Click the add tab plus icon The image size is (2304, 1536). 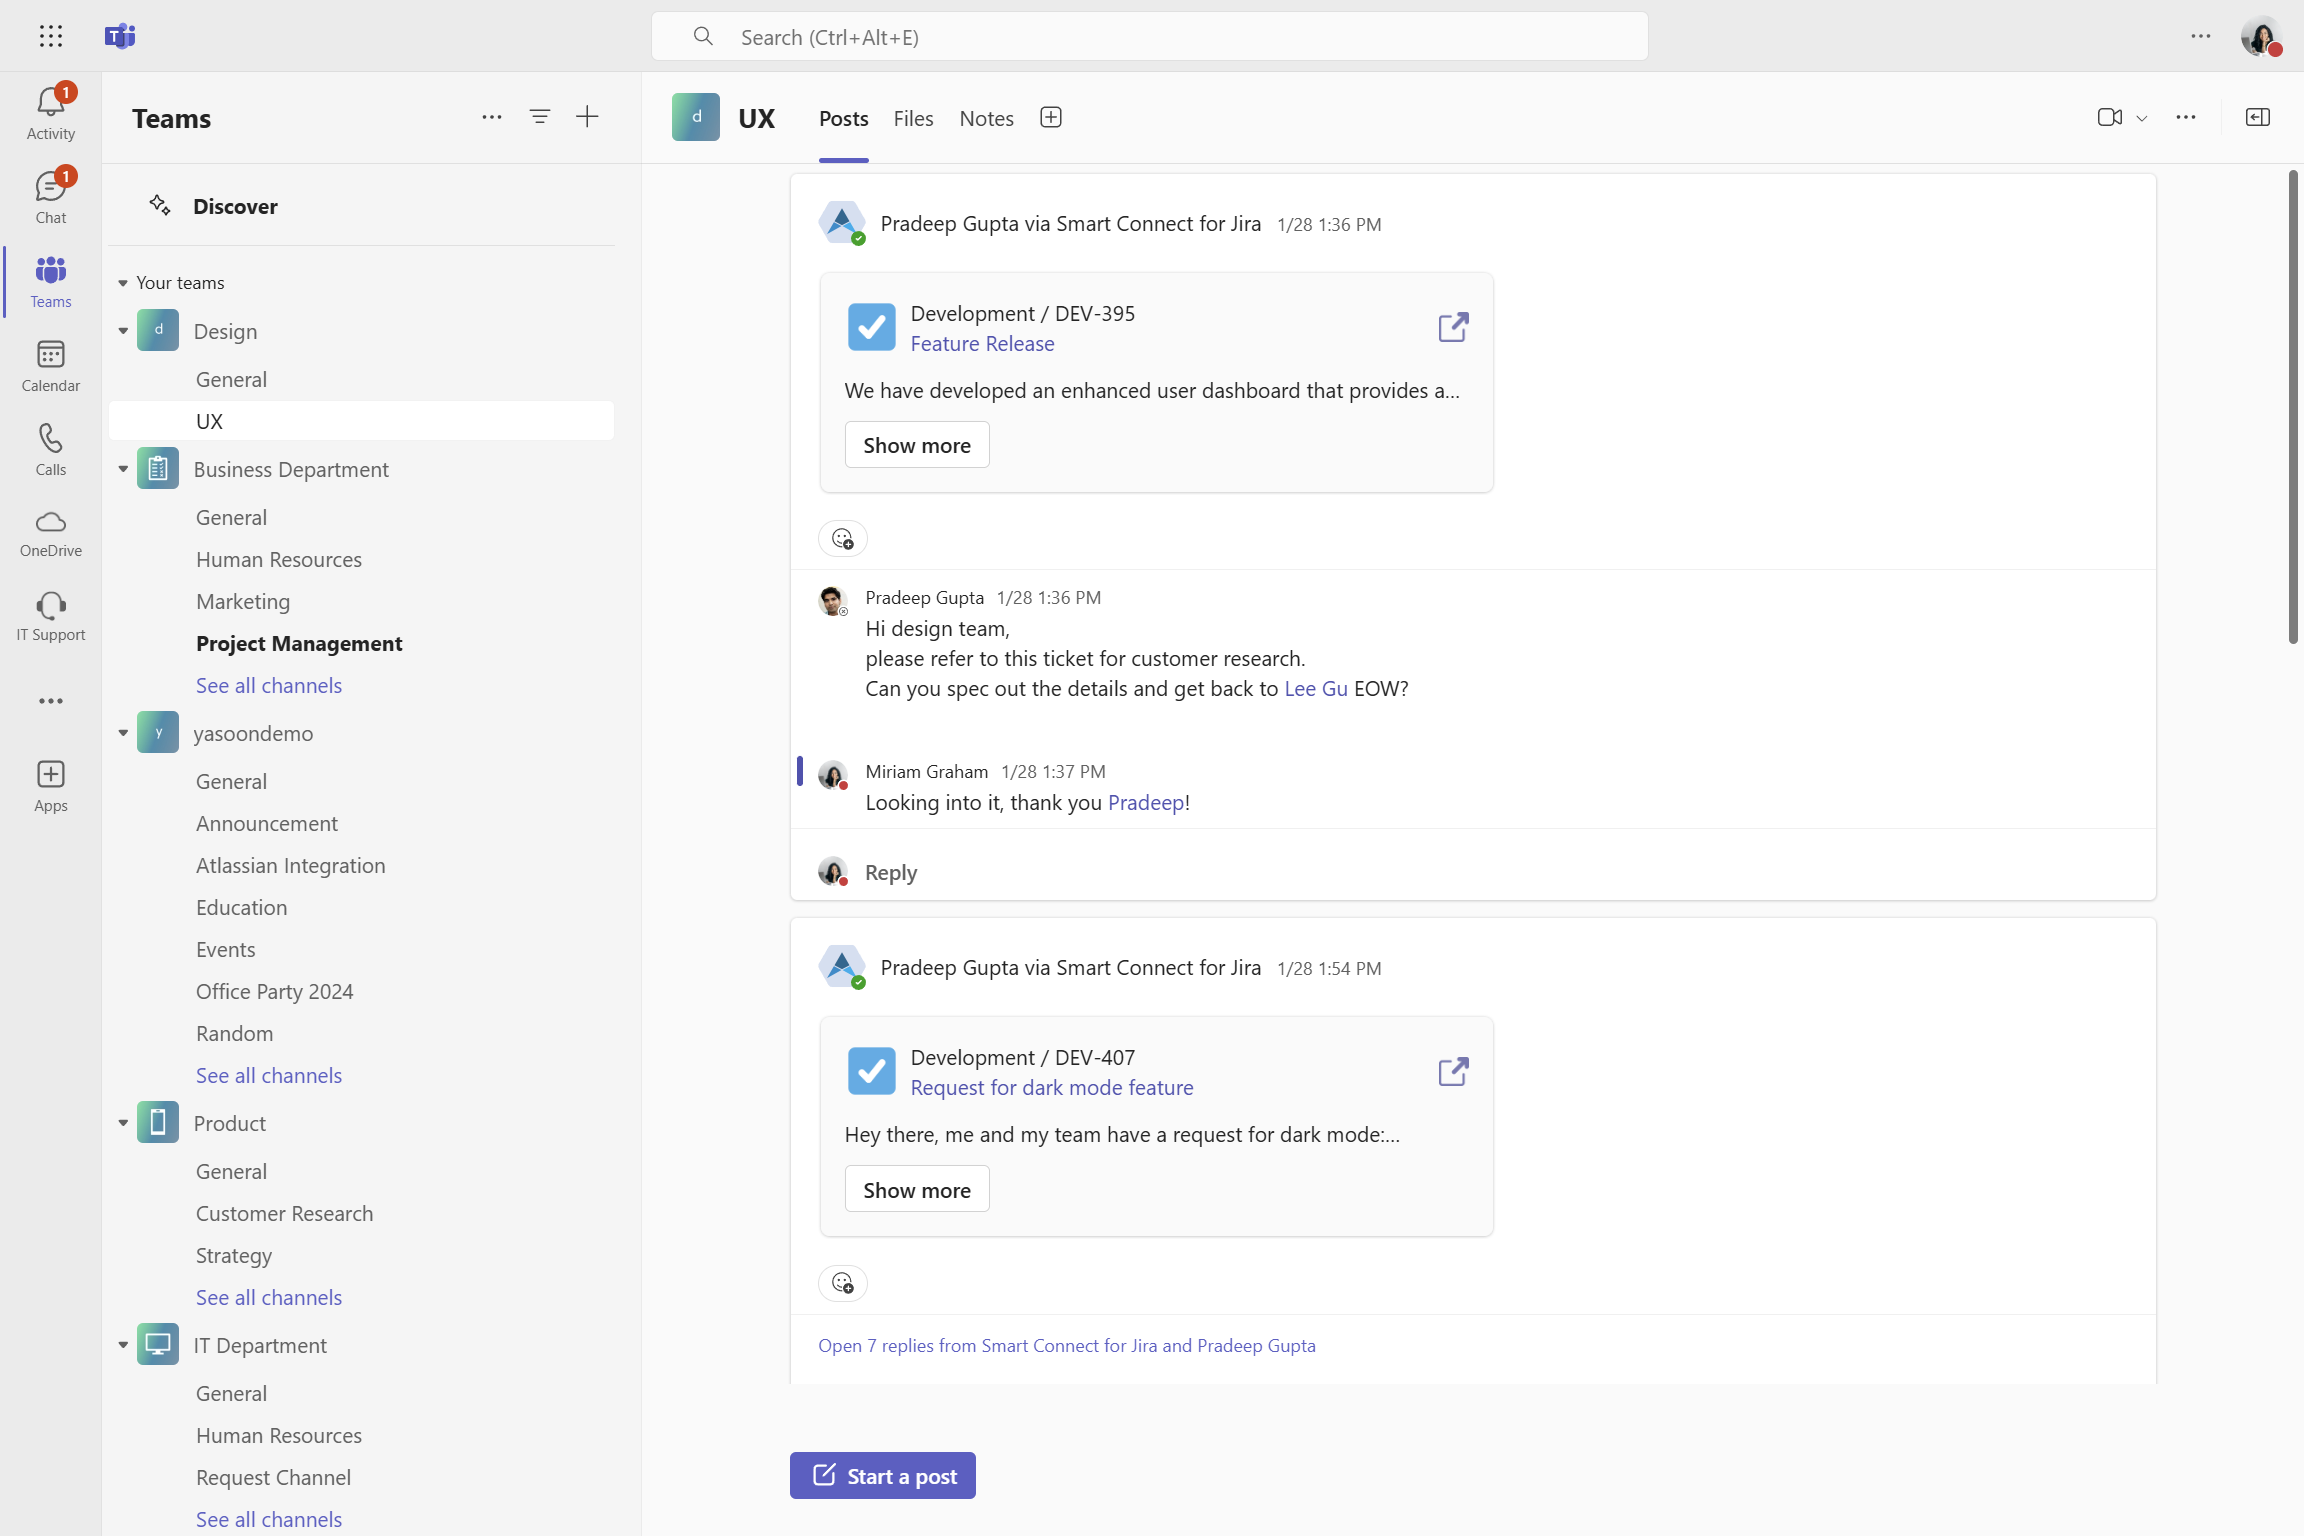click(1050, 117)
